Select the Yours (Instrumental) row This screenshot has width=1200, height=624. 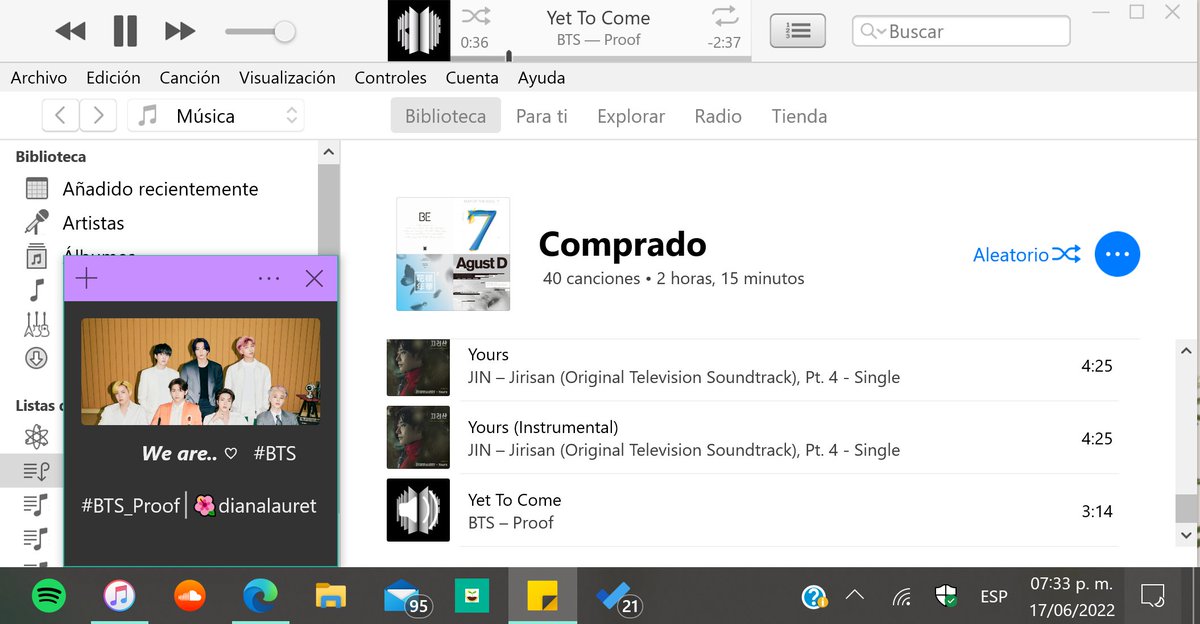(x=752, y=438)
